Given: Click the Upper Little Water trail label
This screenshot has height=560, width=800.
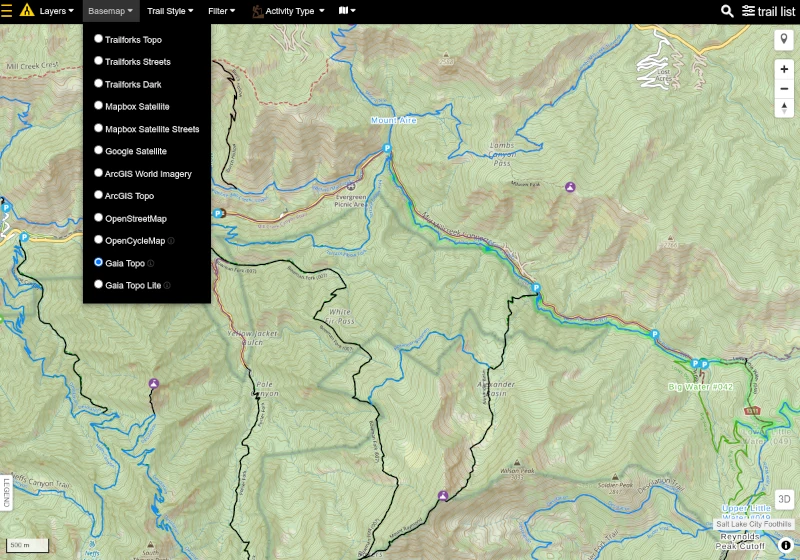Looking at the screenshot, I should click(x=746, y=513).
